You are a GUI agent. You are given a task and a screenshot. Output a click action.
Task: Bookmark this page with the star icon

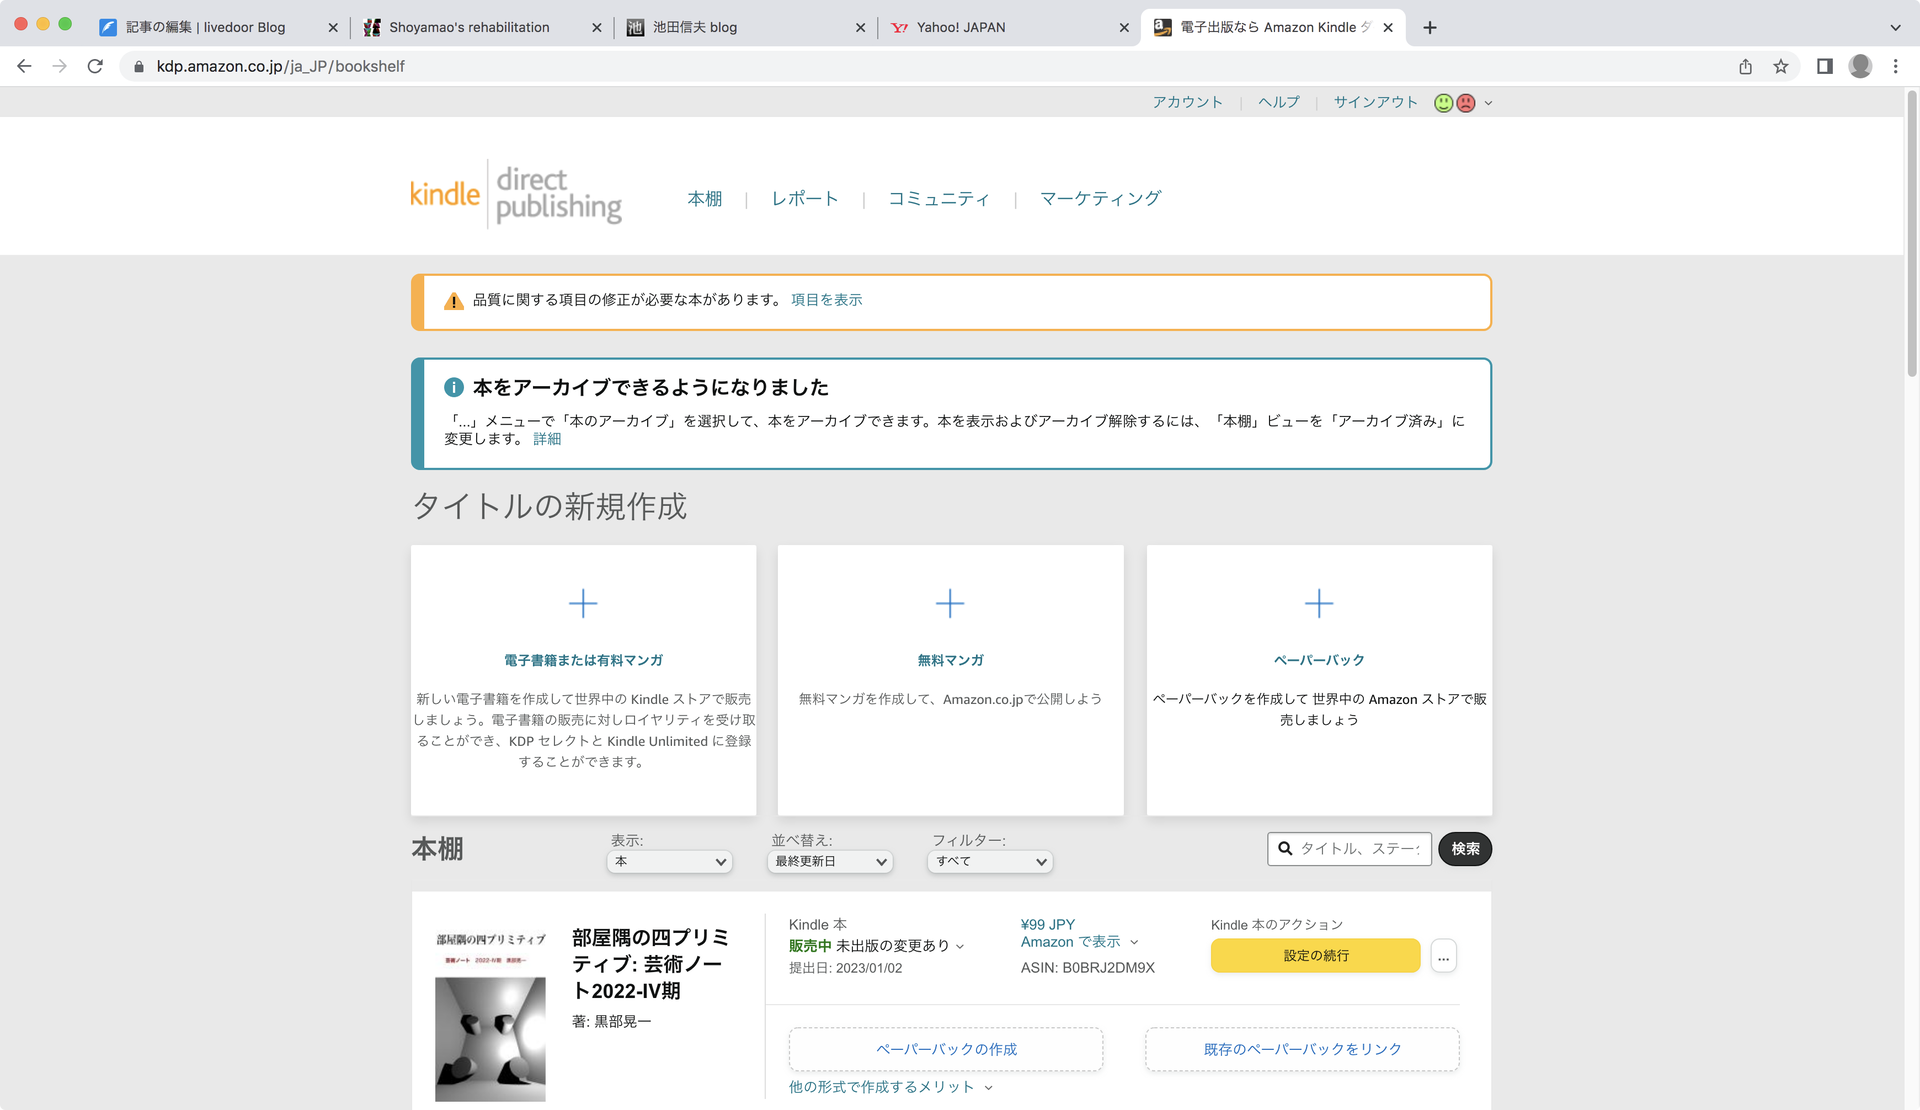1781,66
